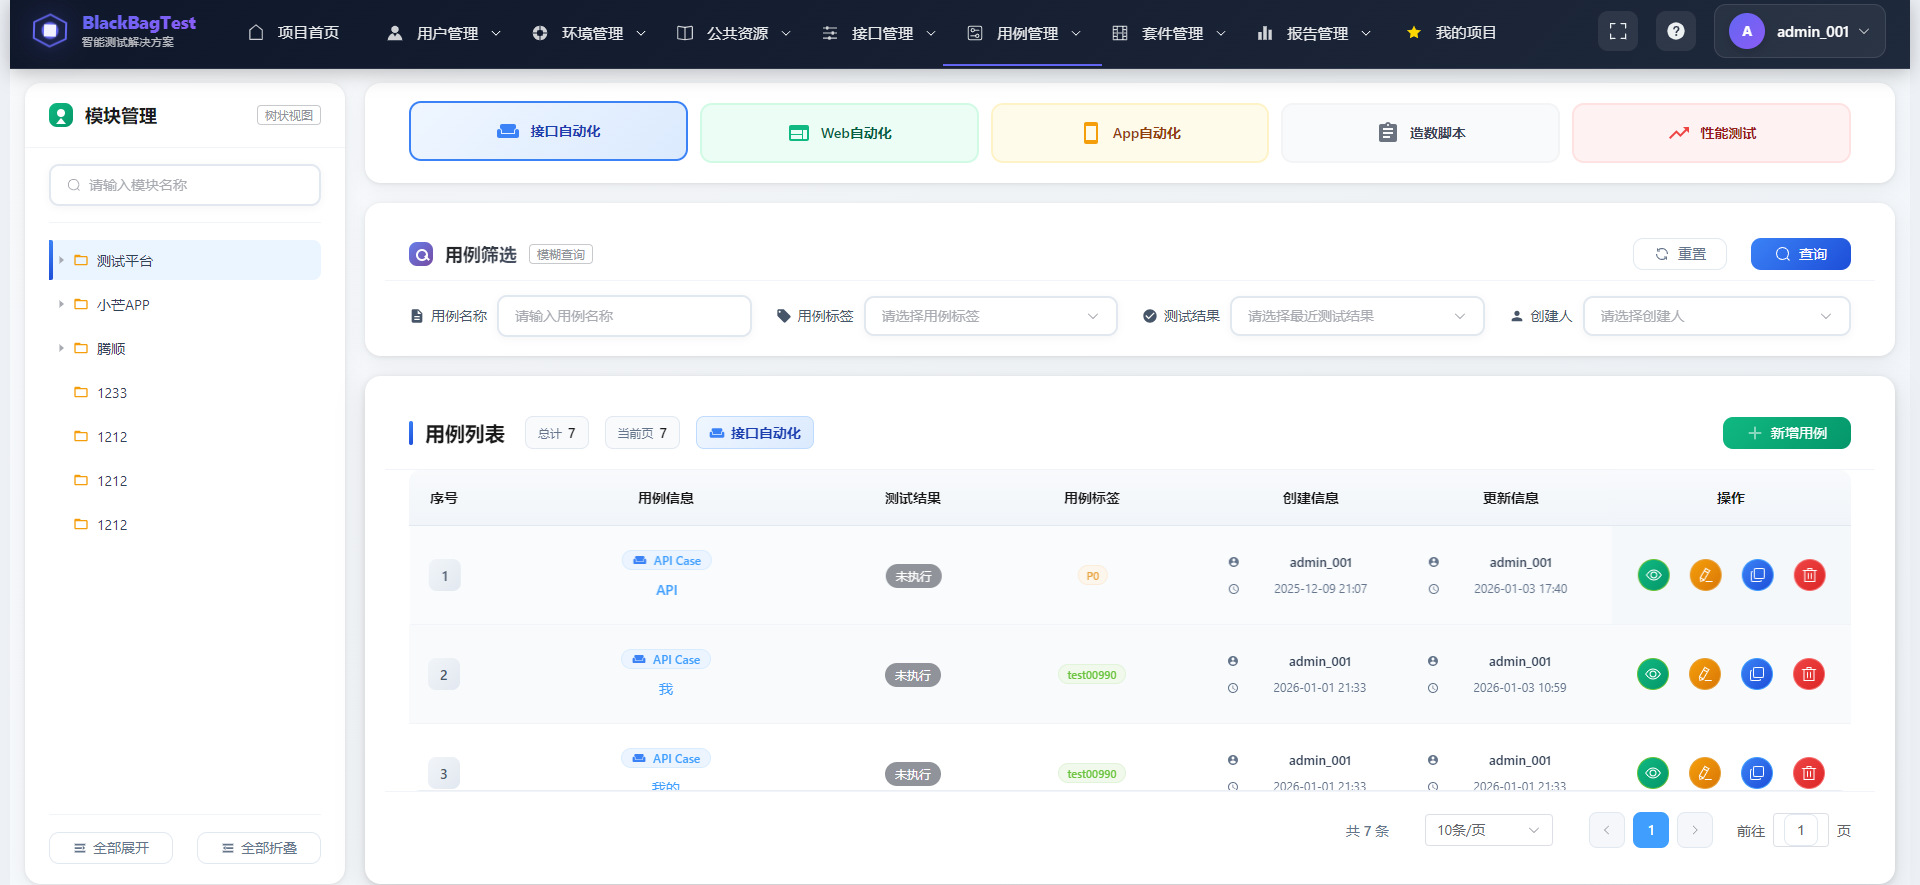Open the 创建人 dropdown
The width and height of the screenshot is (1920, 885).
pos(1717,316)
